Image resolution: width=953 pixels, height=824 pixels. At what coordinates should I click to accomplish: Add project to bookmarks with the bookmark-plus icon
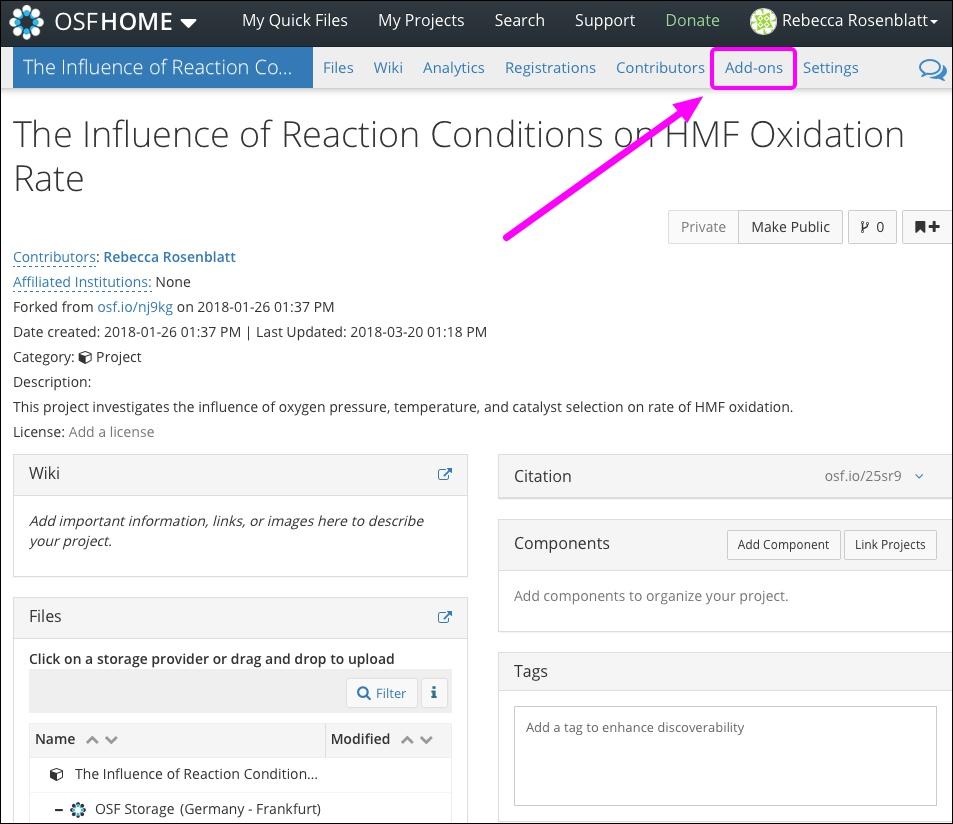pyautogui.click(x=926, y=227)
